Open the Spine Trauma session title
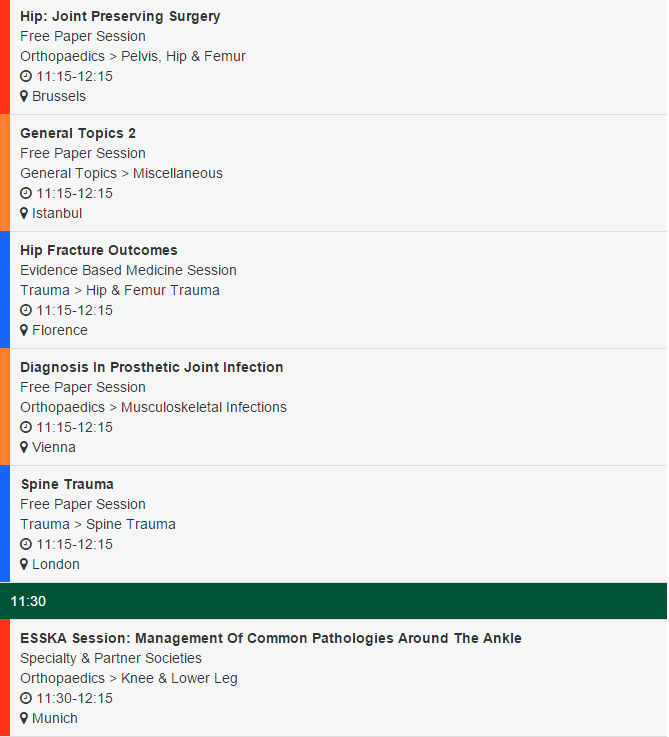This screenshot has width=669, height=737. tap(67, 485)
